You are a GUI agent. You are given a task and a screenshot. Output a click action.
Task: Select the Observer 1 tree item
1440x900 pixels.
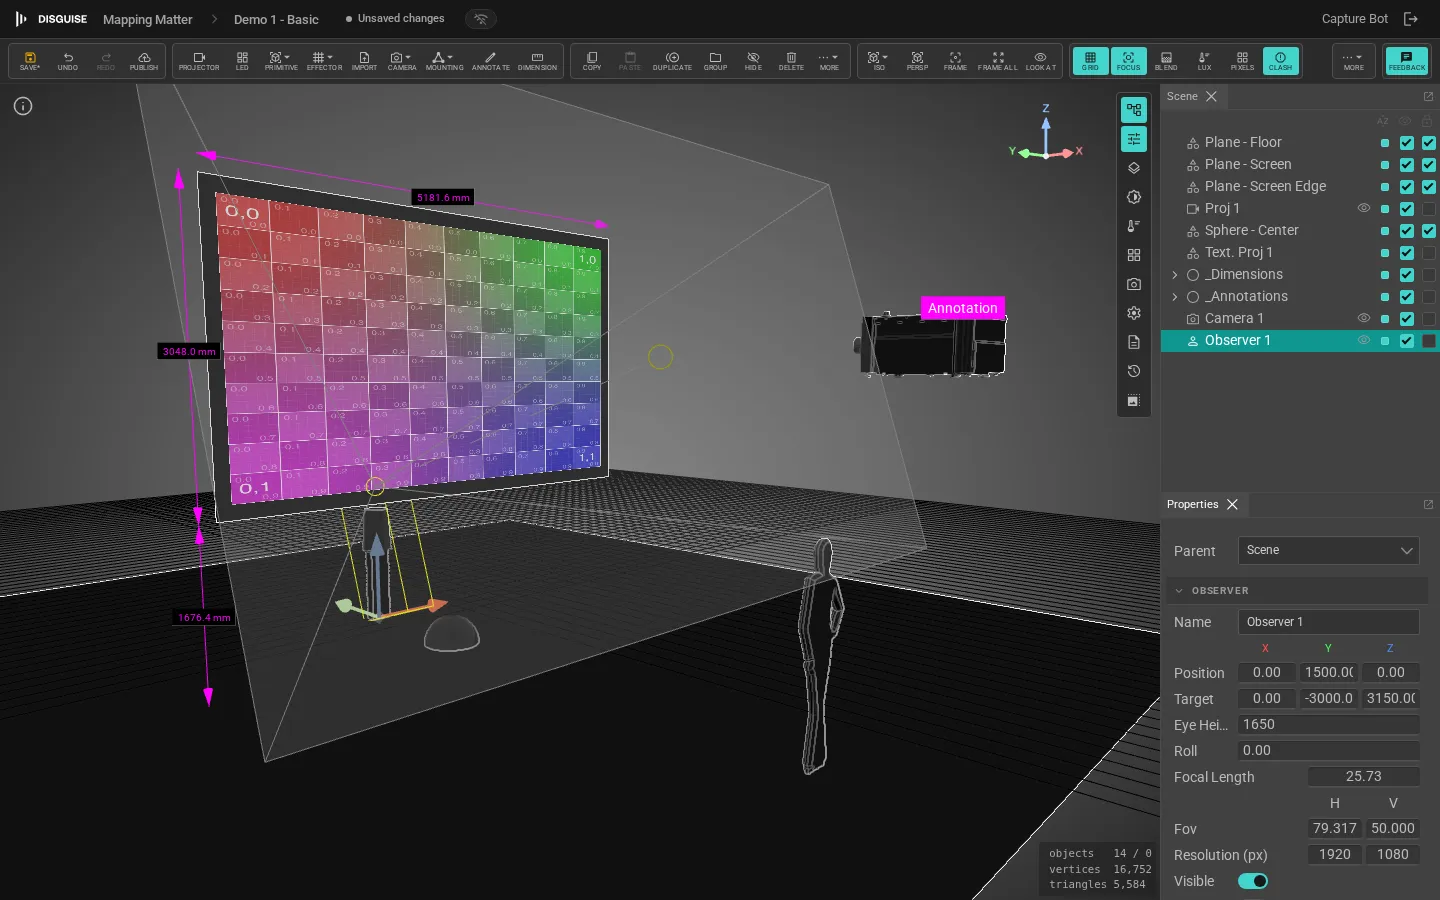[x=1237, y=341]
